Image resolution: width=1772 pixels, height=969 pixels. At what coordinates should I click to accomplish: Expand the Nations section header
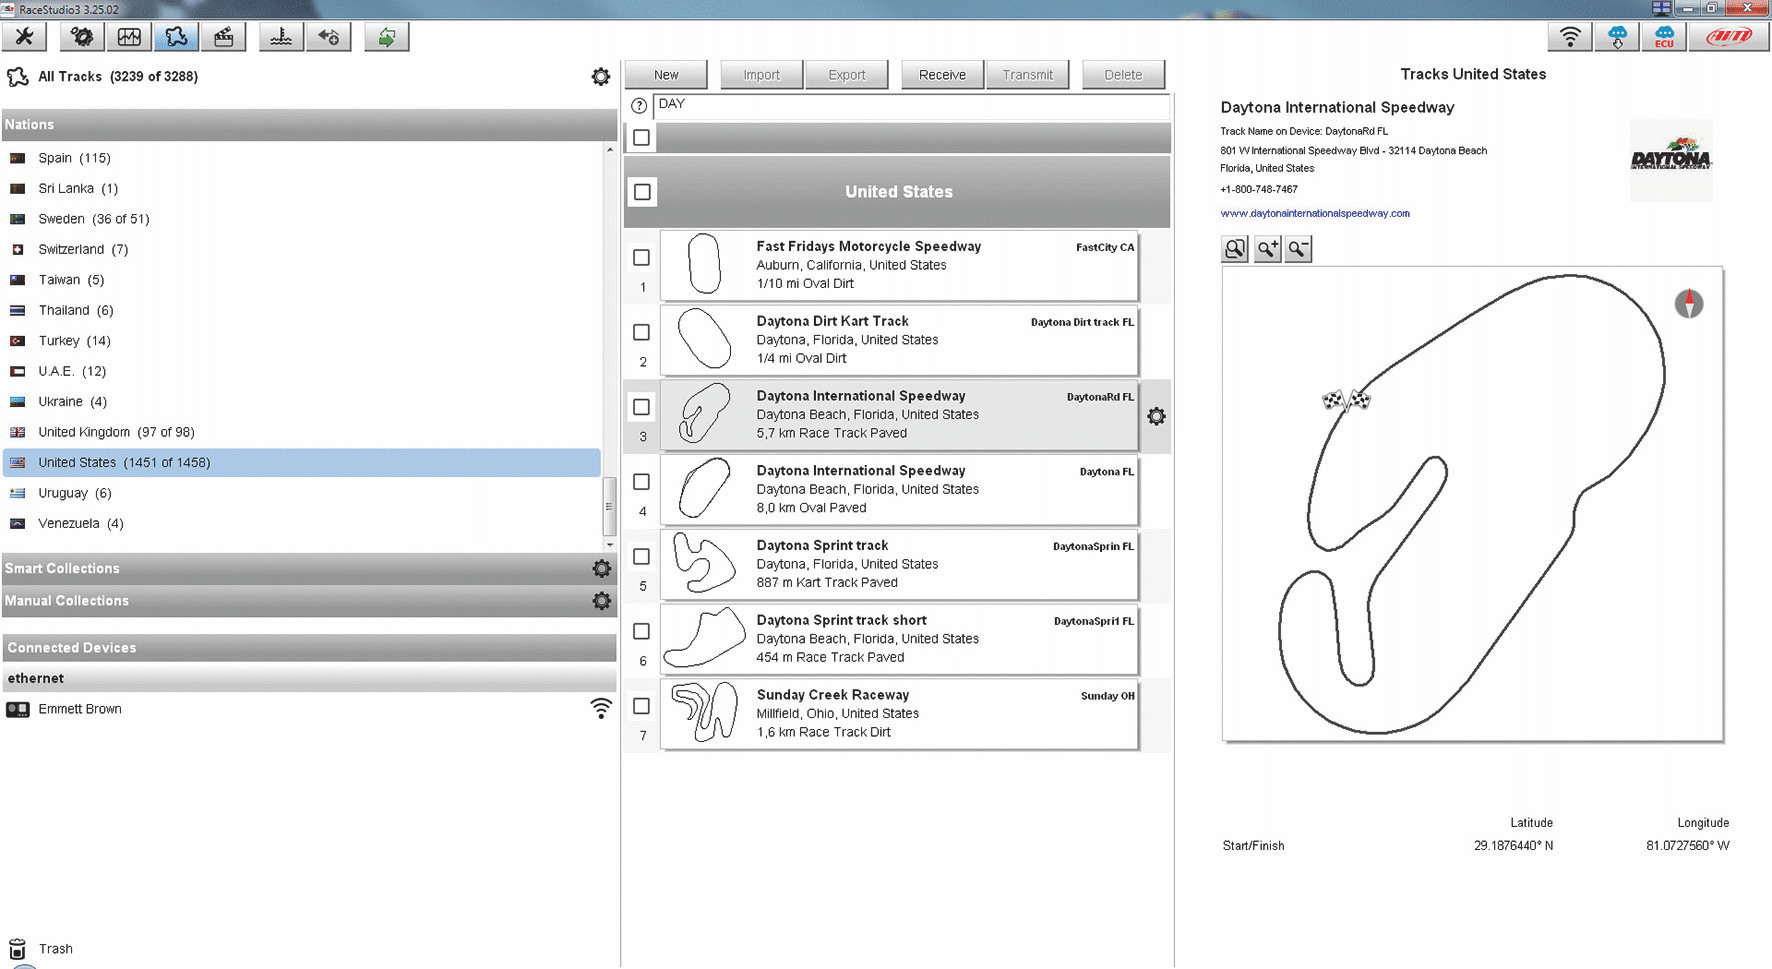pyautogui.click(x=309, y=124)
